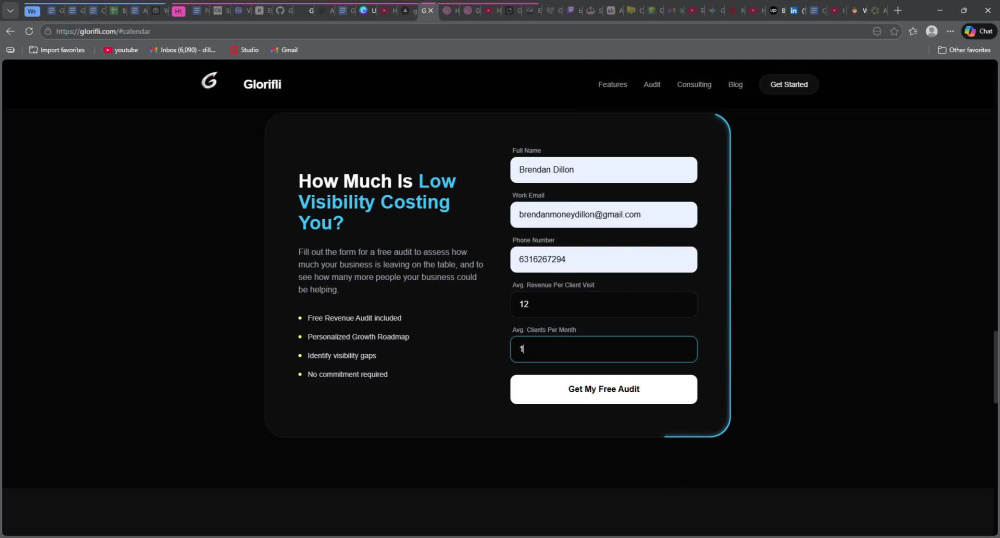Click the Glorifli G logo icon
1000x538 pixels.
coord(209,81)
